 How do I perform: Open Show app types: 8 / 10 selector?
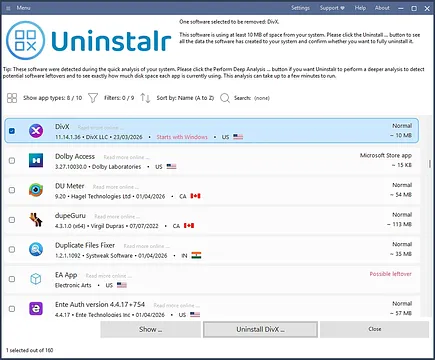pos(52,98)
